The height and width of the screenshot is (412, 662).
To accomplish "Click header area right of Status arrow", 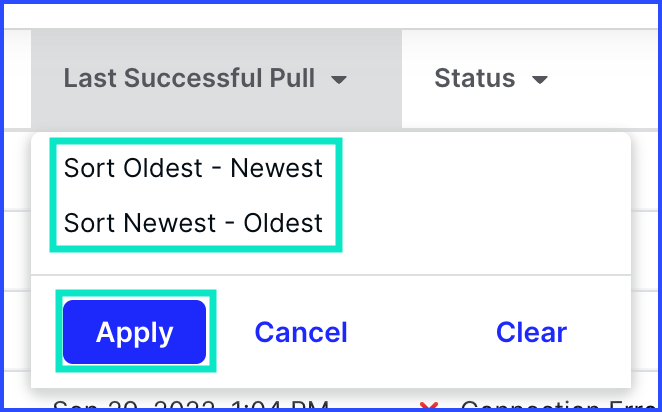I will point(604,79).
